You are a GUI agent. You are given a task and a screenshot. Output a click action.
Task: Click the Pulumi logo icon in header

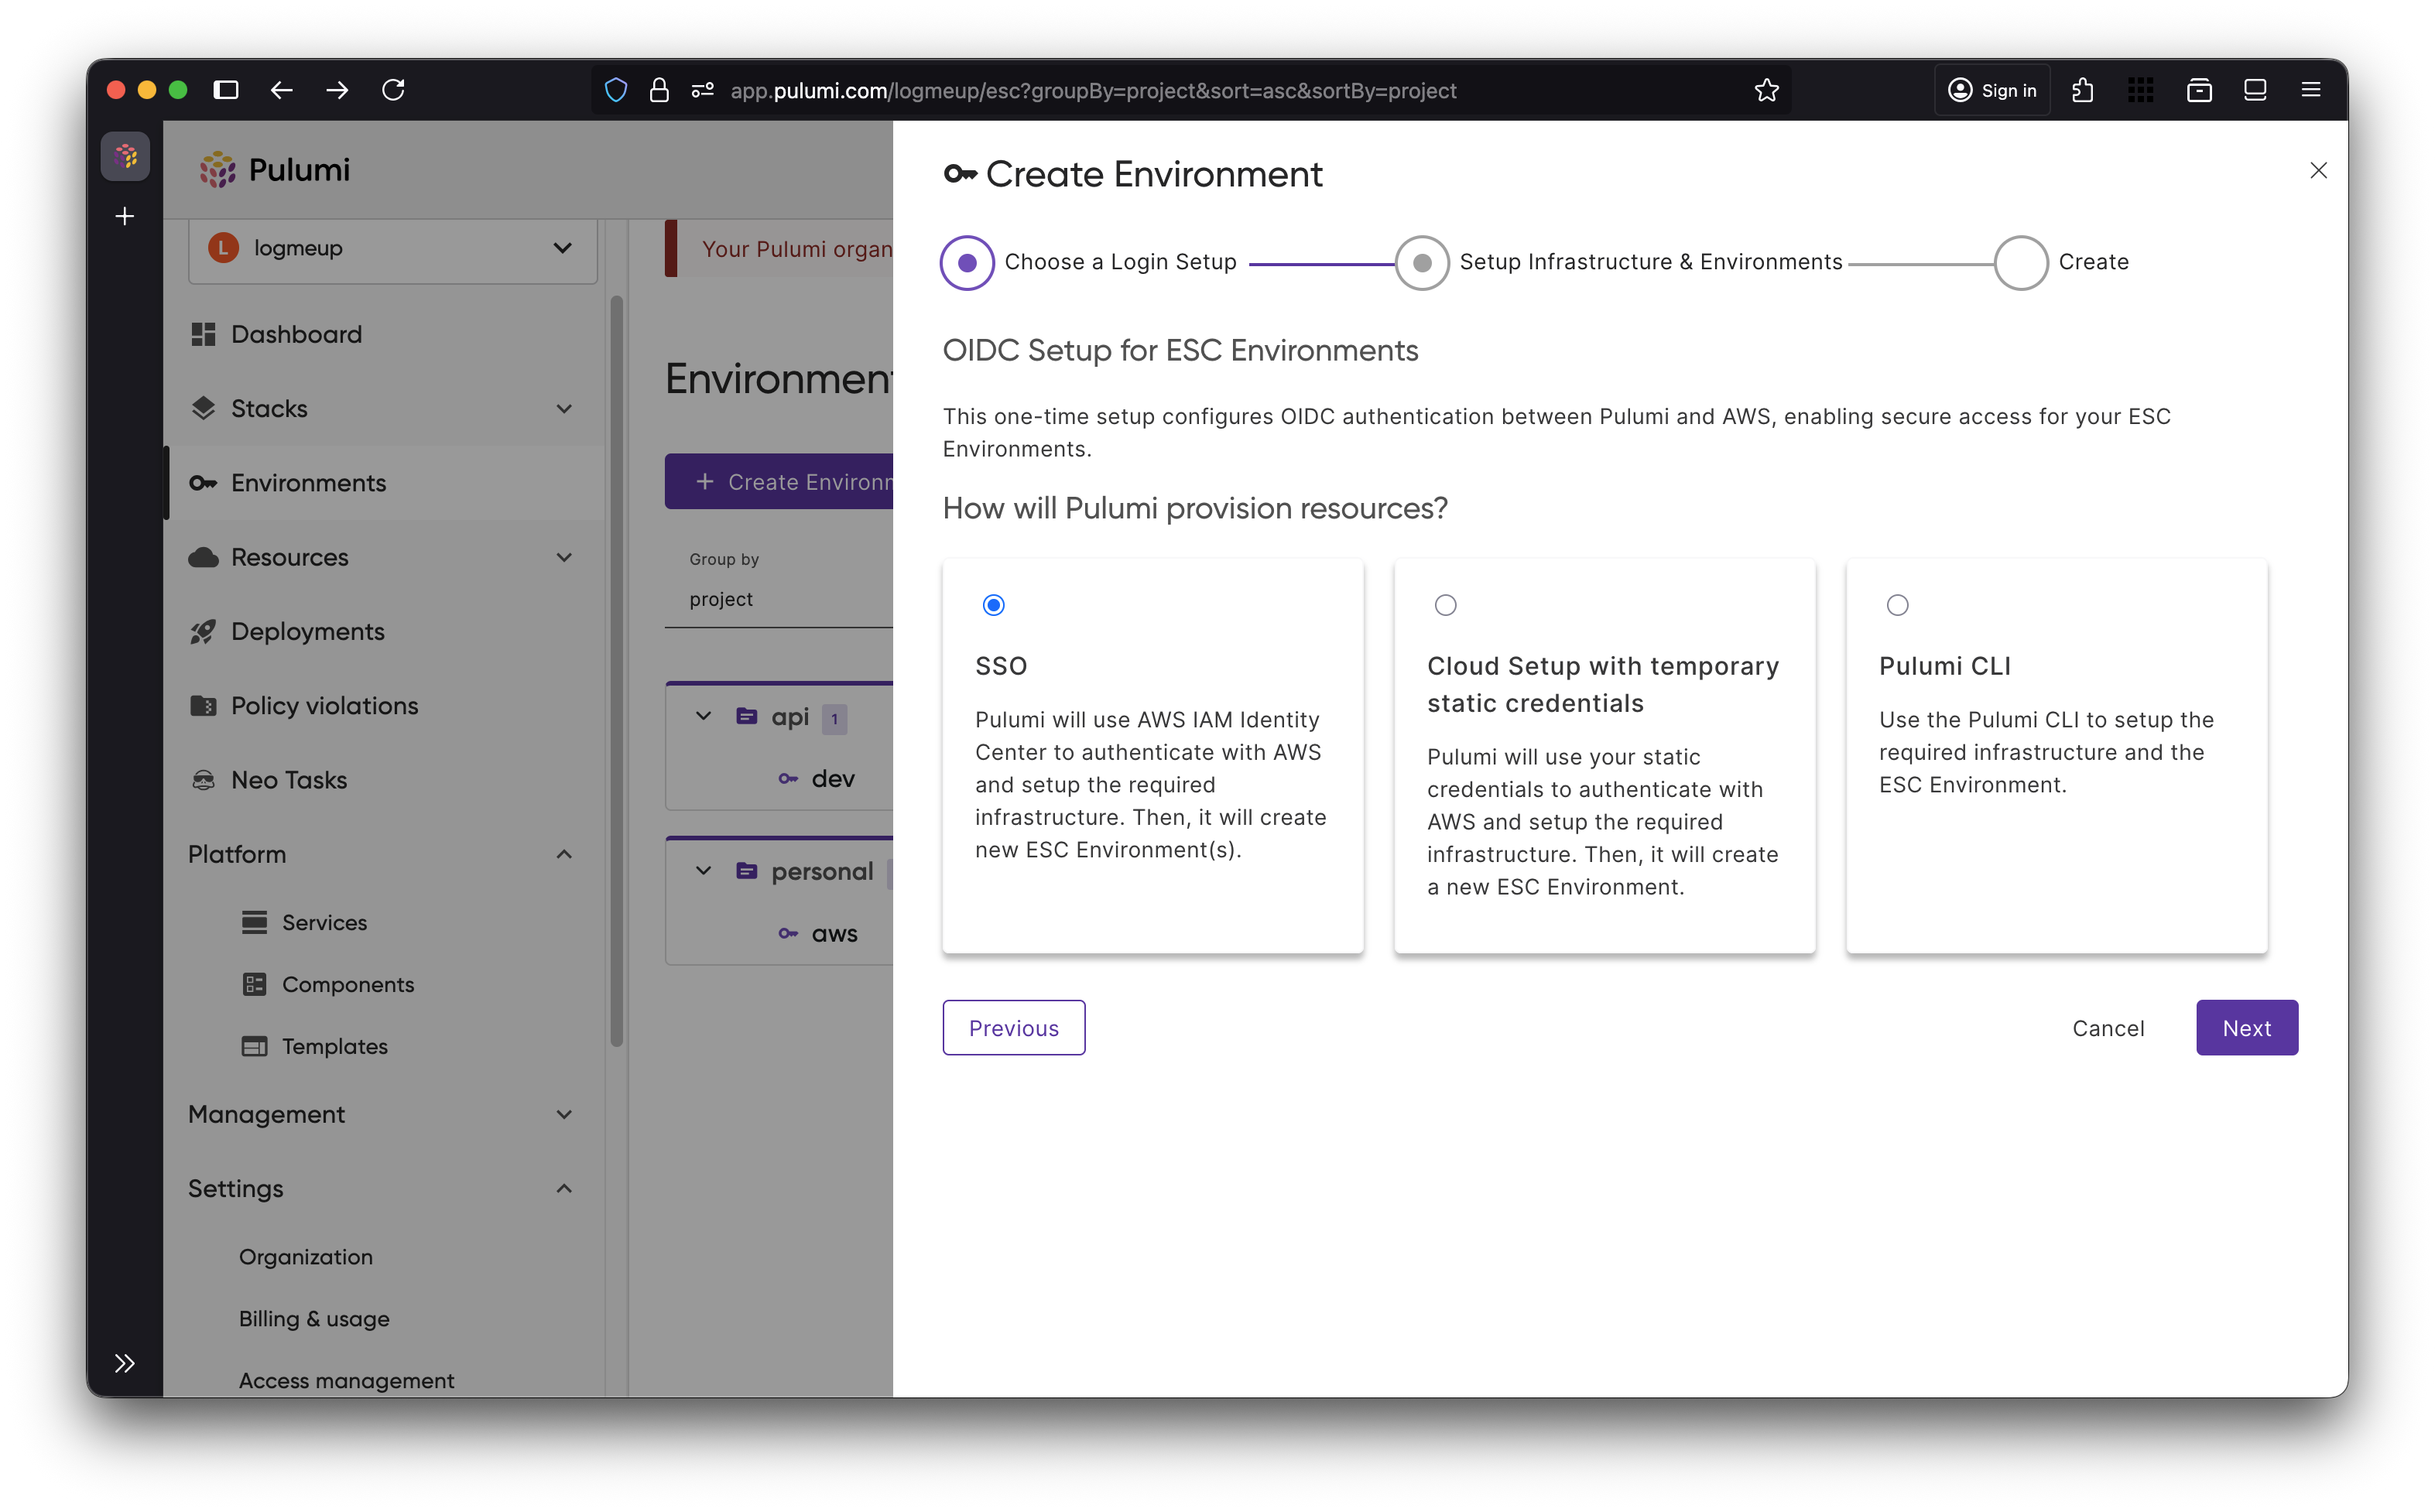(217, 170)
